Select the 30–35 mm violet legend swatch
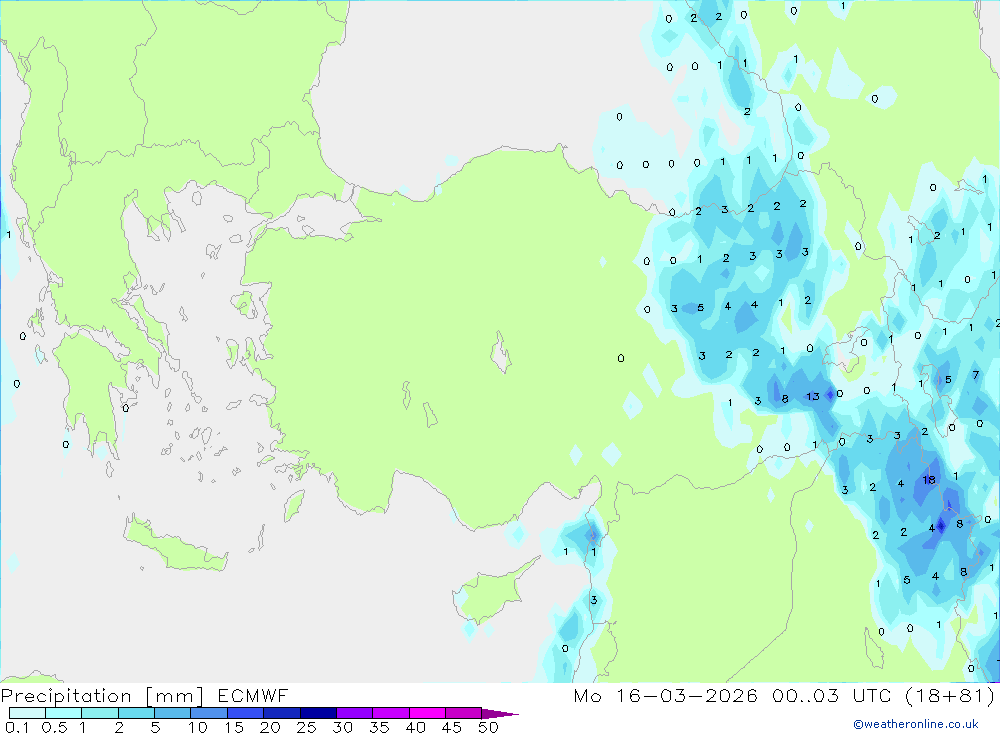The width and height of the screenshot is (1000, 733). pyautogui.click(x=355, y=713)
